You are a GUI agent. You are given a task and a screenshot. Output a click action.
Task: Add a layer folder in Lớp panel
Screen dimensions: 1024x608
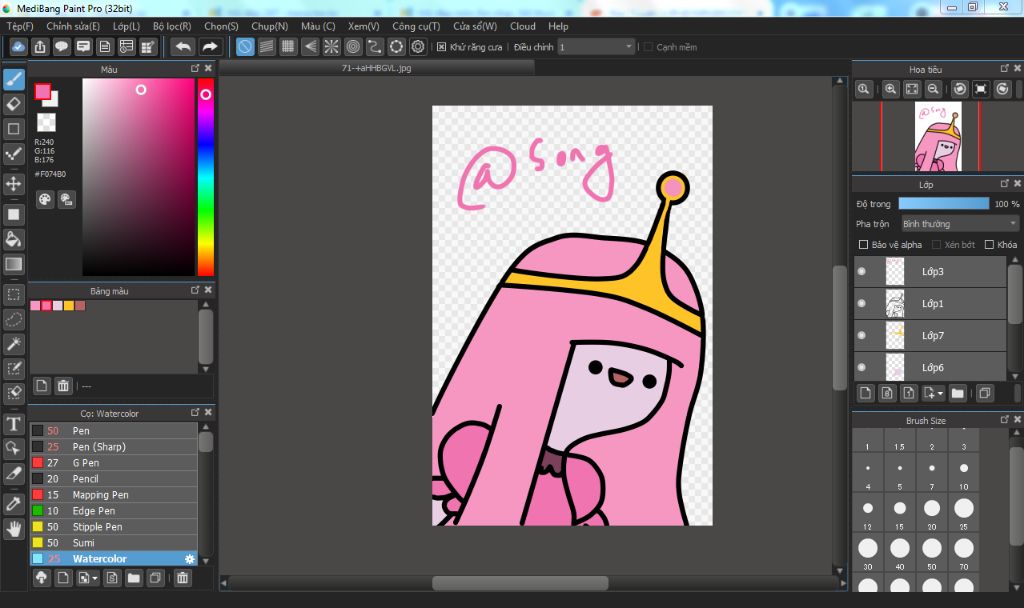(957, 393)
